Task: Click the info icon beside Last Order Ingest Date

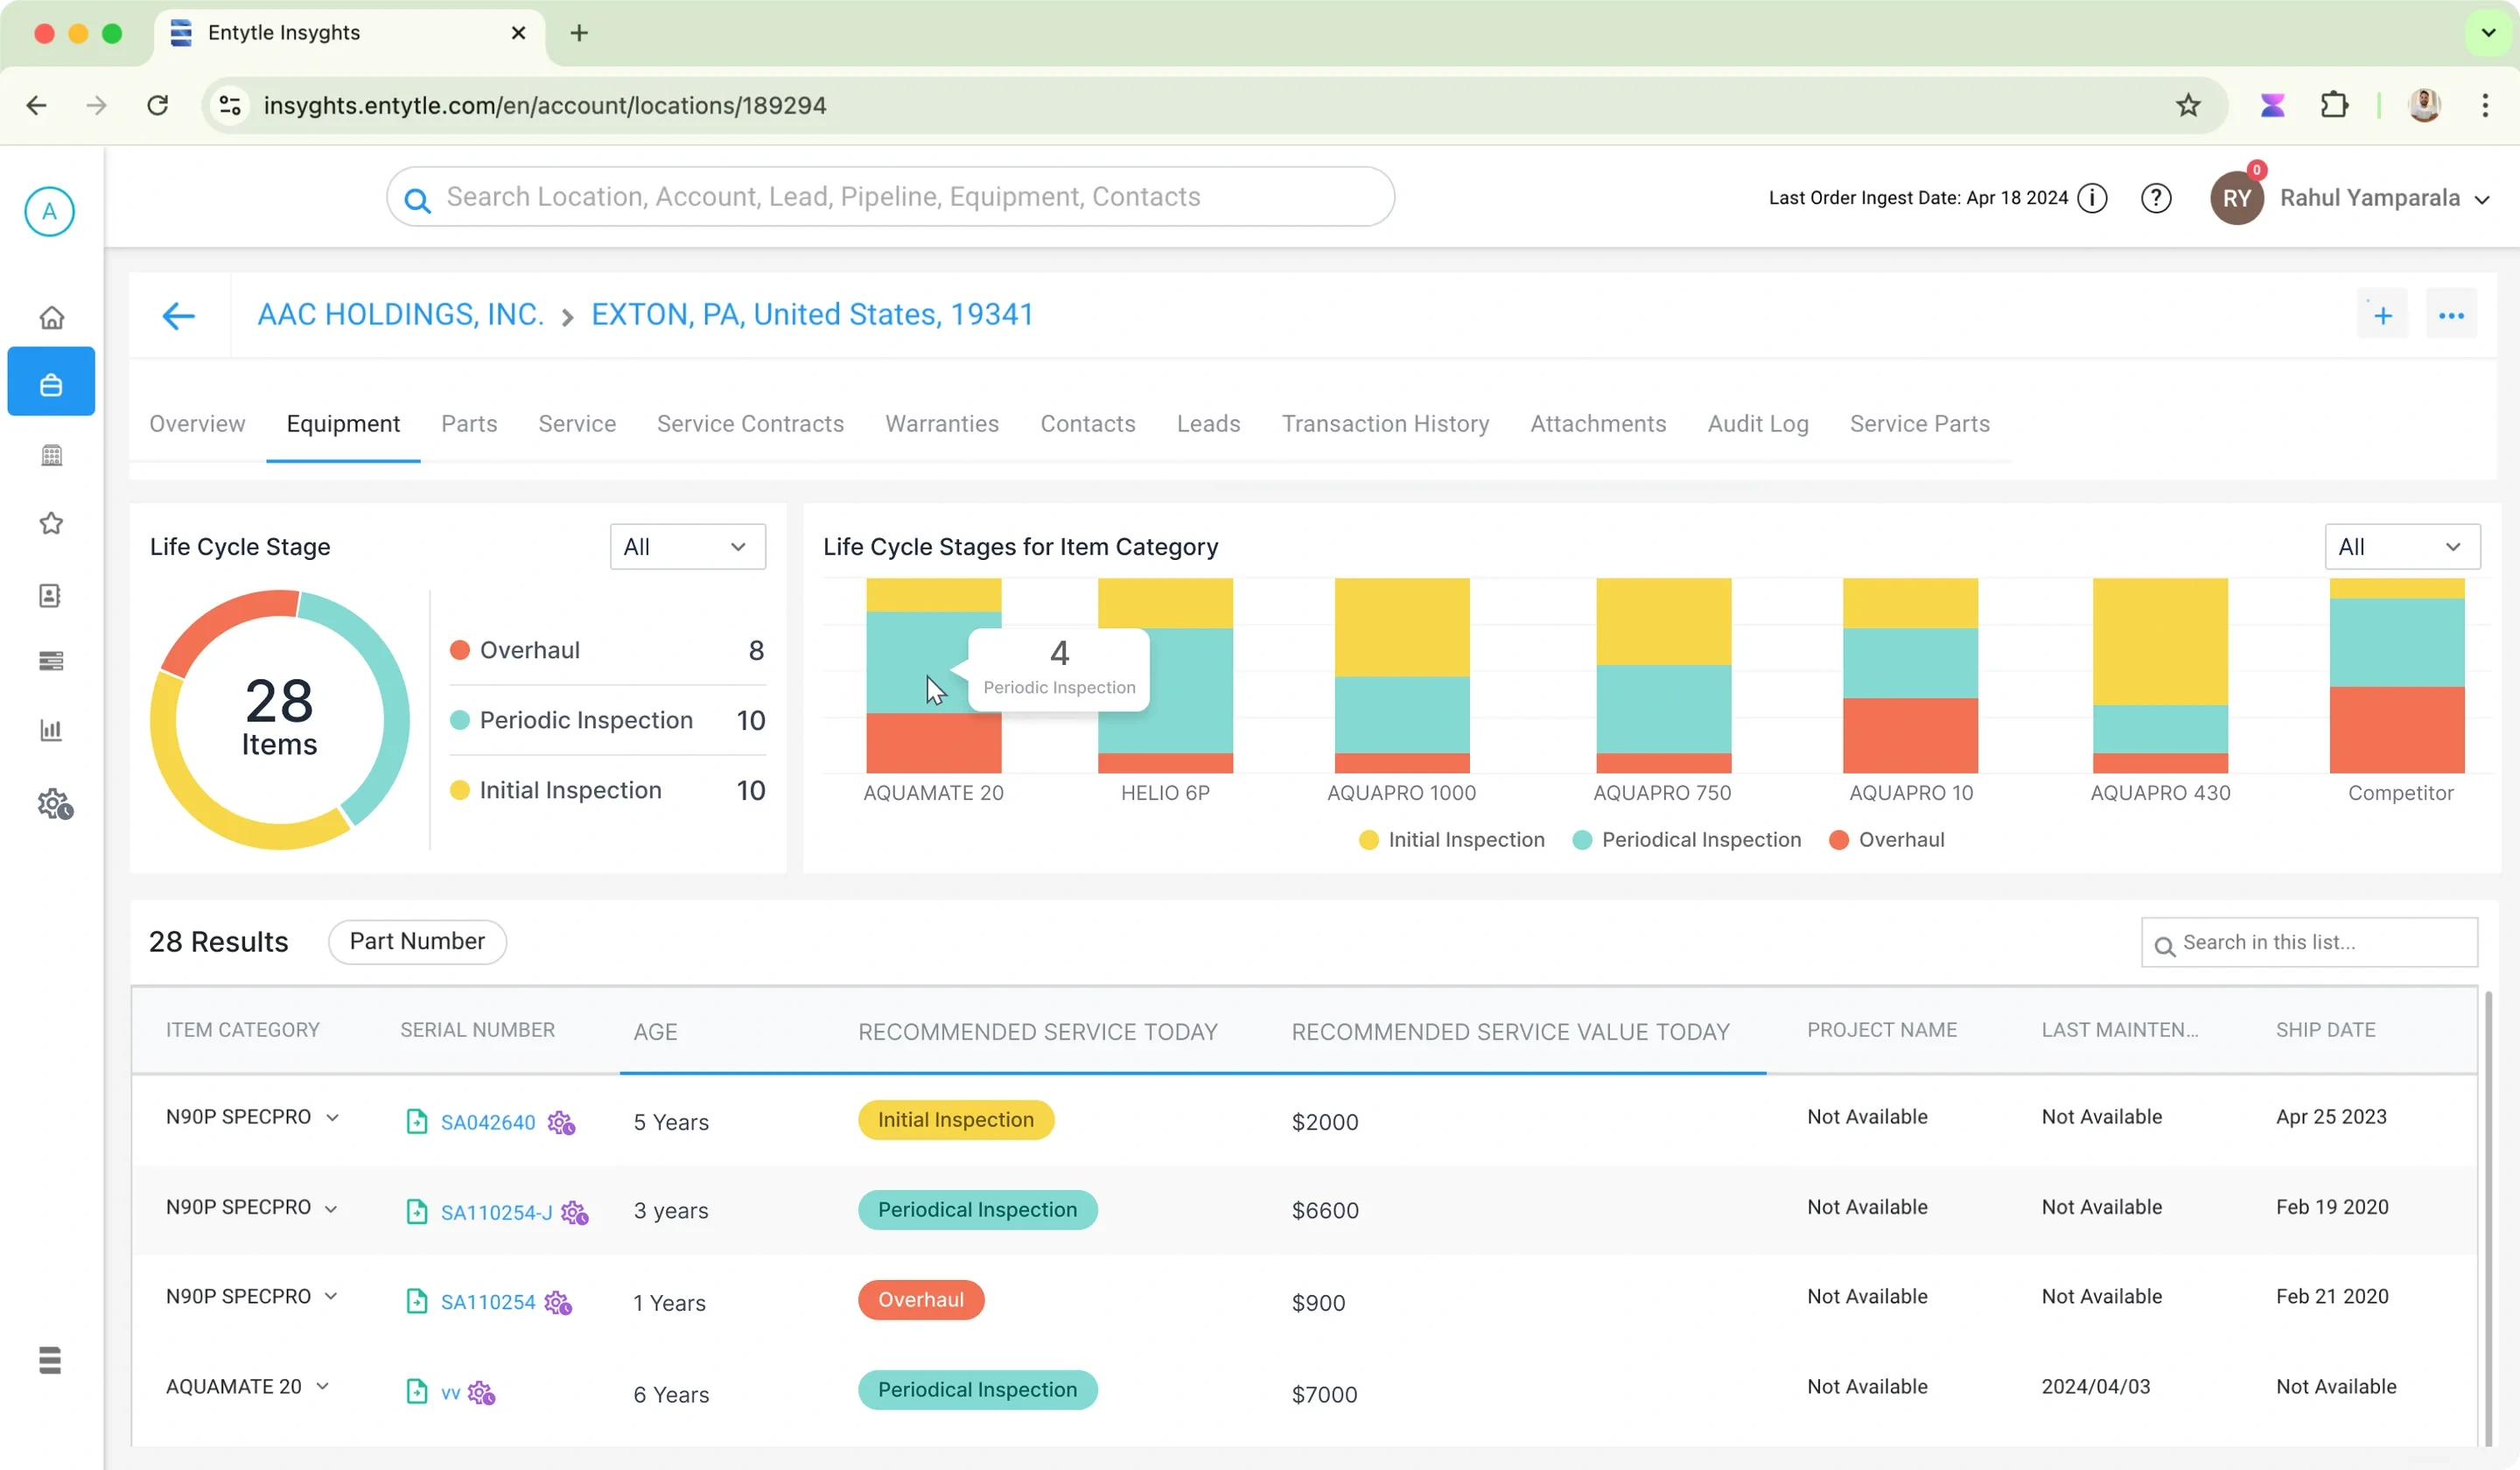Action: point(2092,198)
